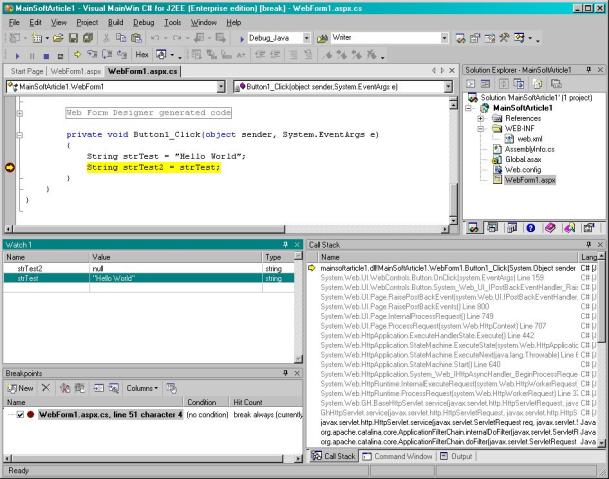Viewport: 609px width, 479px height.
Task: Select the strTest2 watch row
Action: [x=149, y=268]
